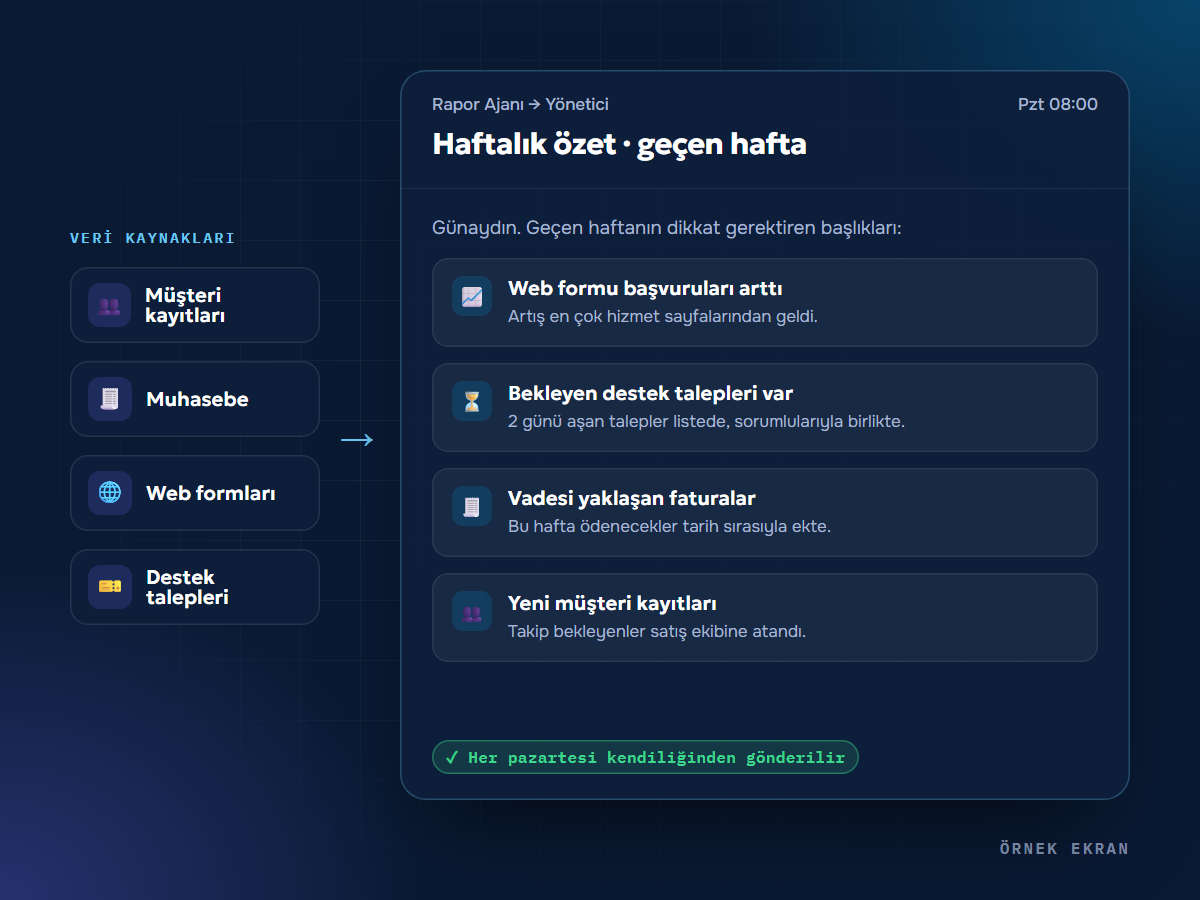Select the Muhasebe data source label
Screen dimensions: 1200x900
coord(197,399)
